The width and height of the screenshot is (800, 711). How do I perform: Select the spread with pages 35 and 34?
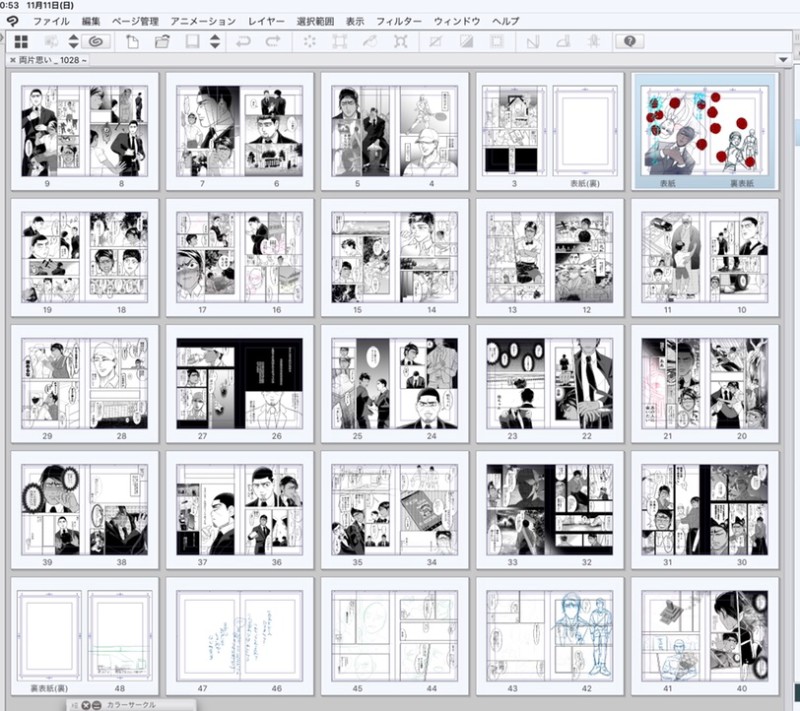coord(395,510)
